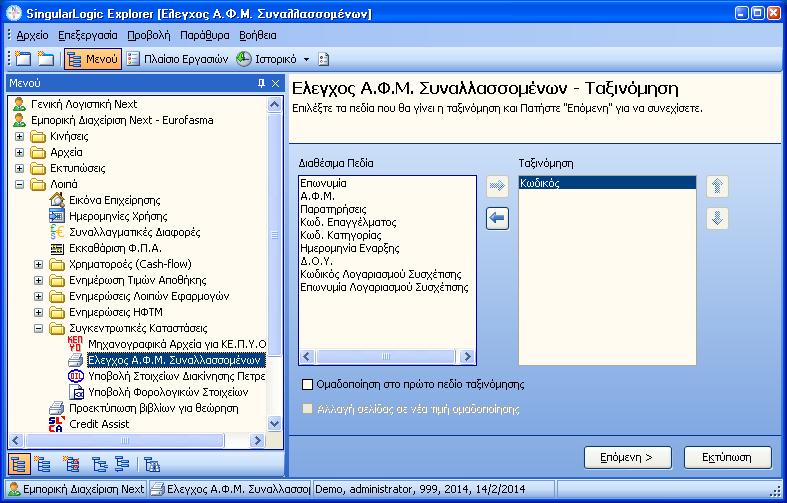Expand Ενημερώσεις ΗΦΤΜ folder
The image size is (787, 503).
(38, 312)
